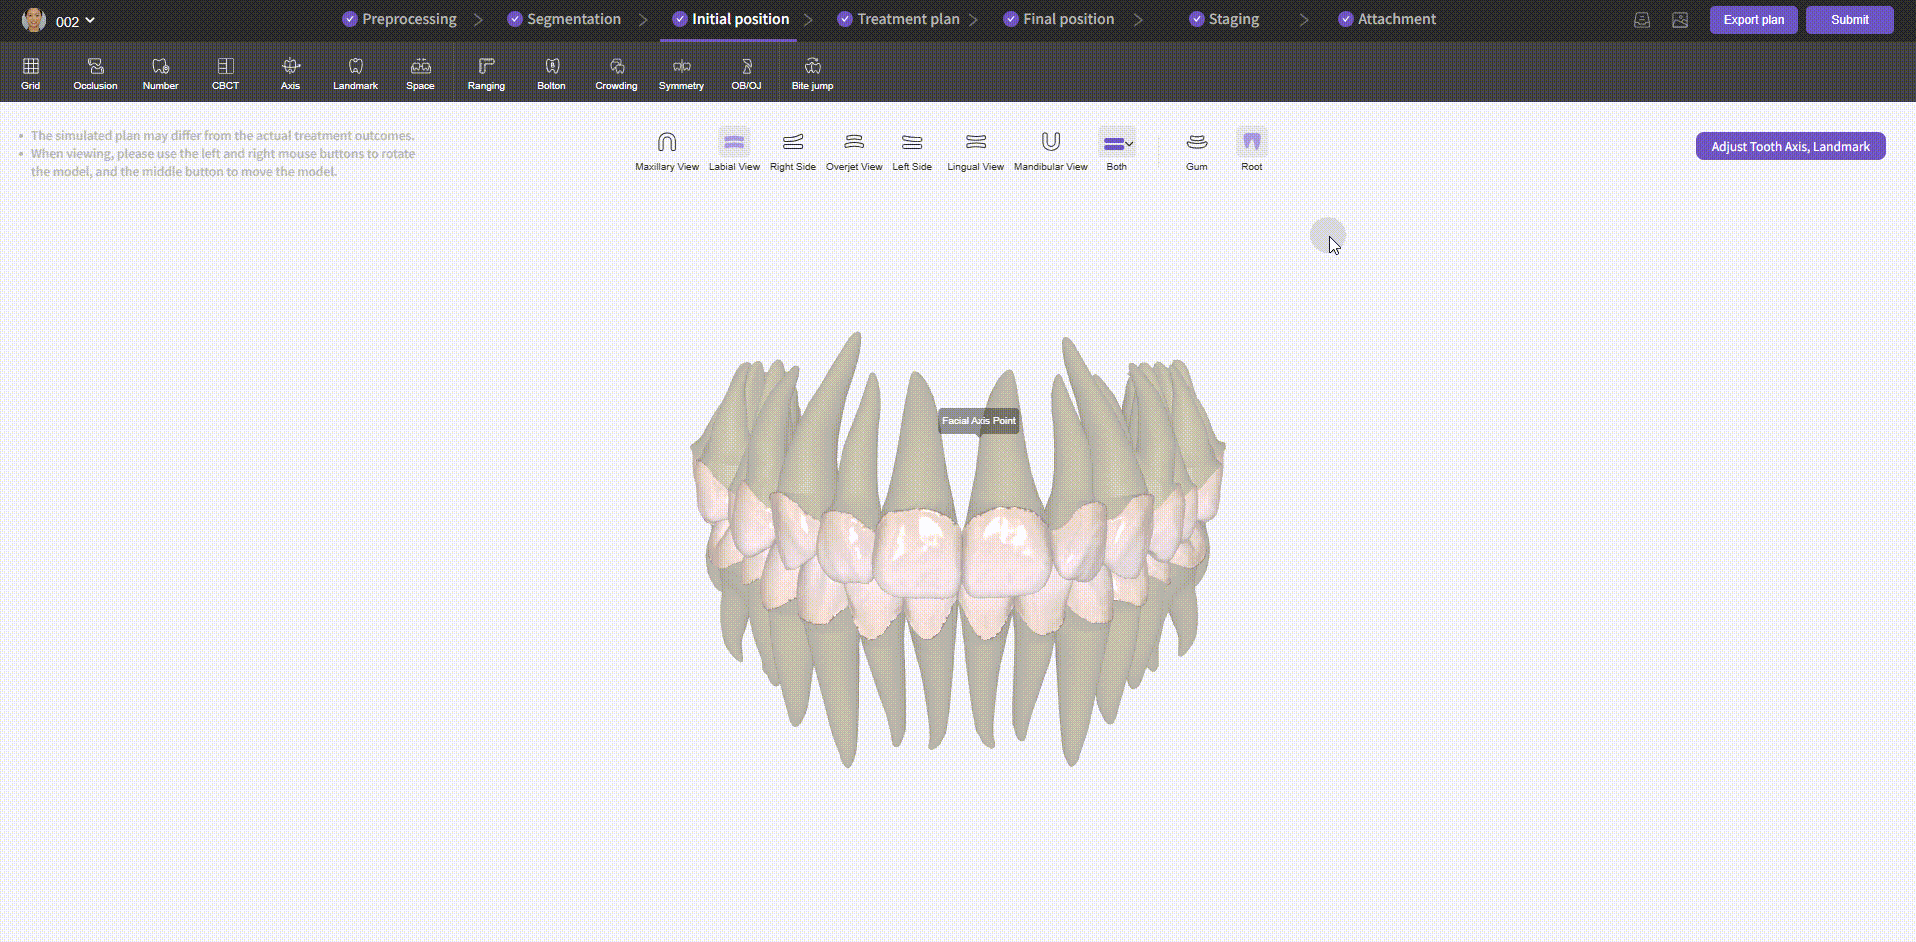
Task: Switch to Lingual View
Action: [x=976, y=151]
